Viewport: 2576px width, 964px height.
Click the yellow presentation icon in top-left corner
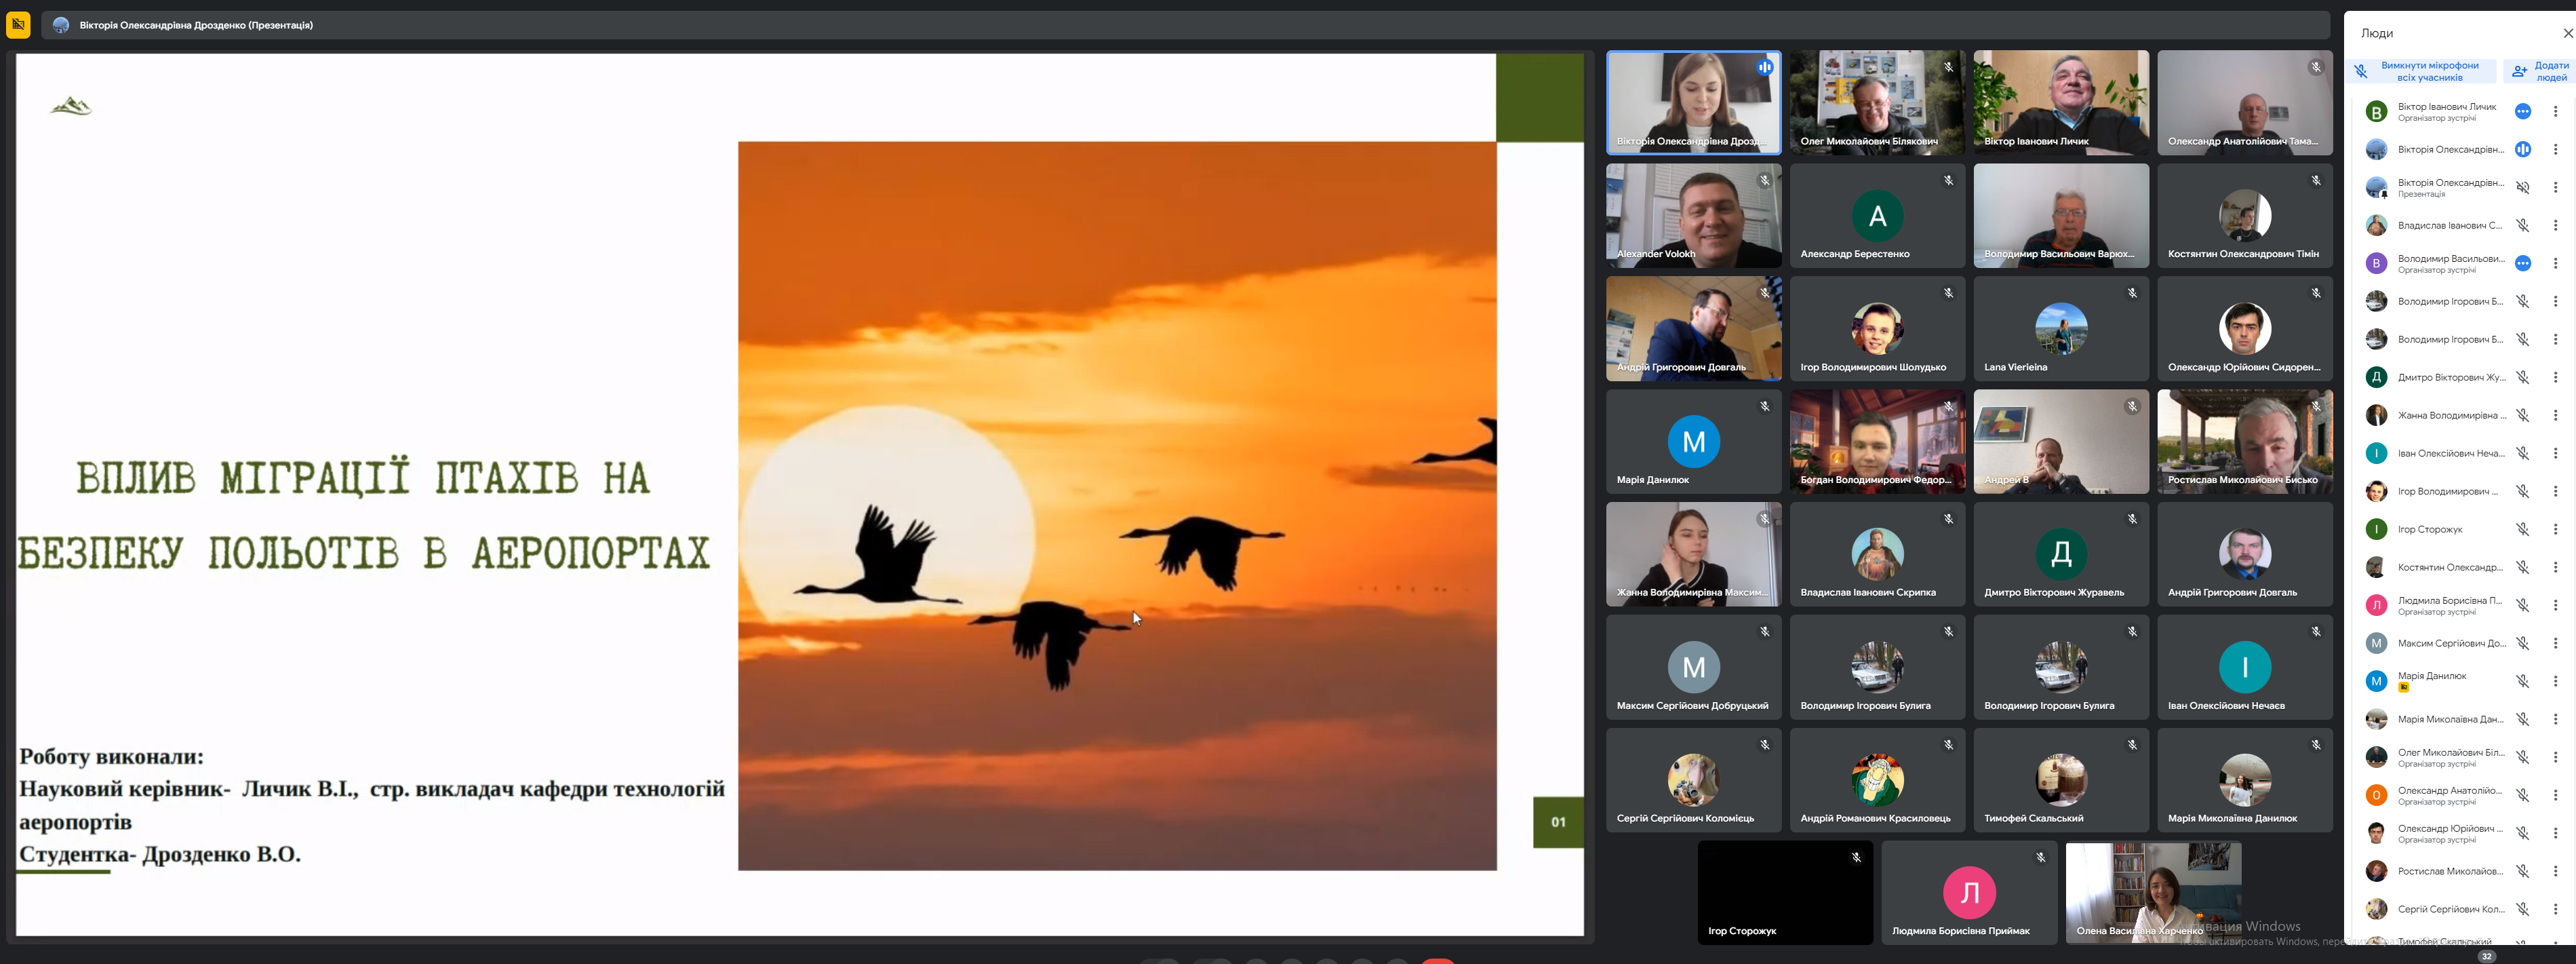[18, 24]
